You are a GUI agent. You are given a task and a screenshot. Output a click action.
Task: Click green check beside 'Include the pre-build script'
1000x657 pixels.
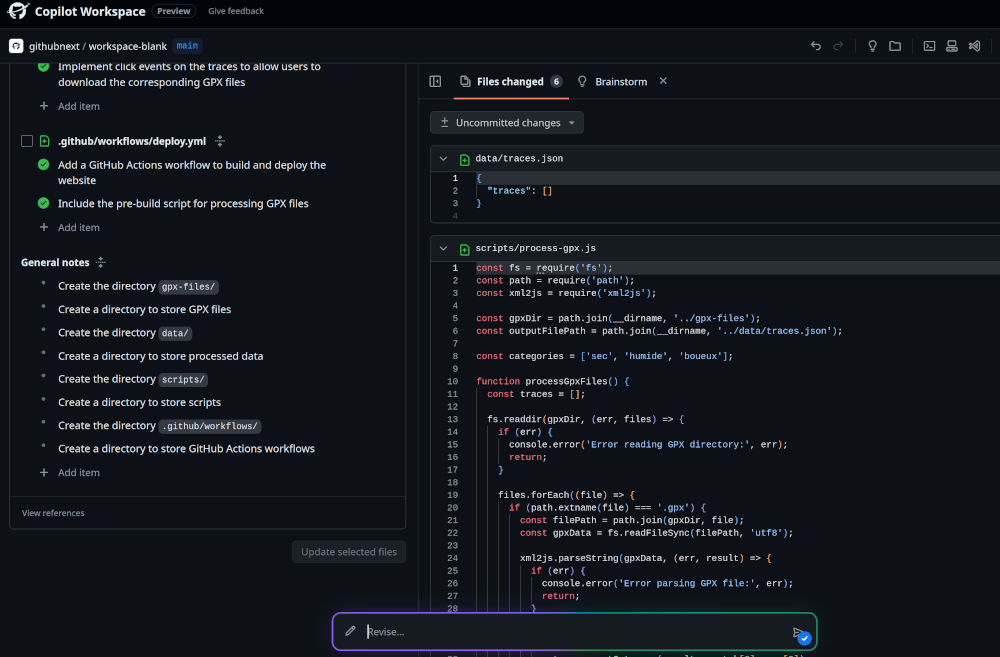coord(43,203)
